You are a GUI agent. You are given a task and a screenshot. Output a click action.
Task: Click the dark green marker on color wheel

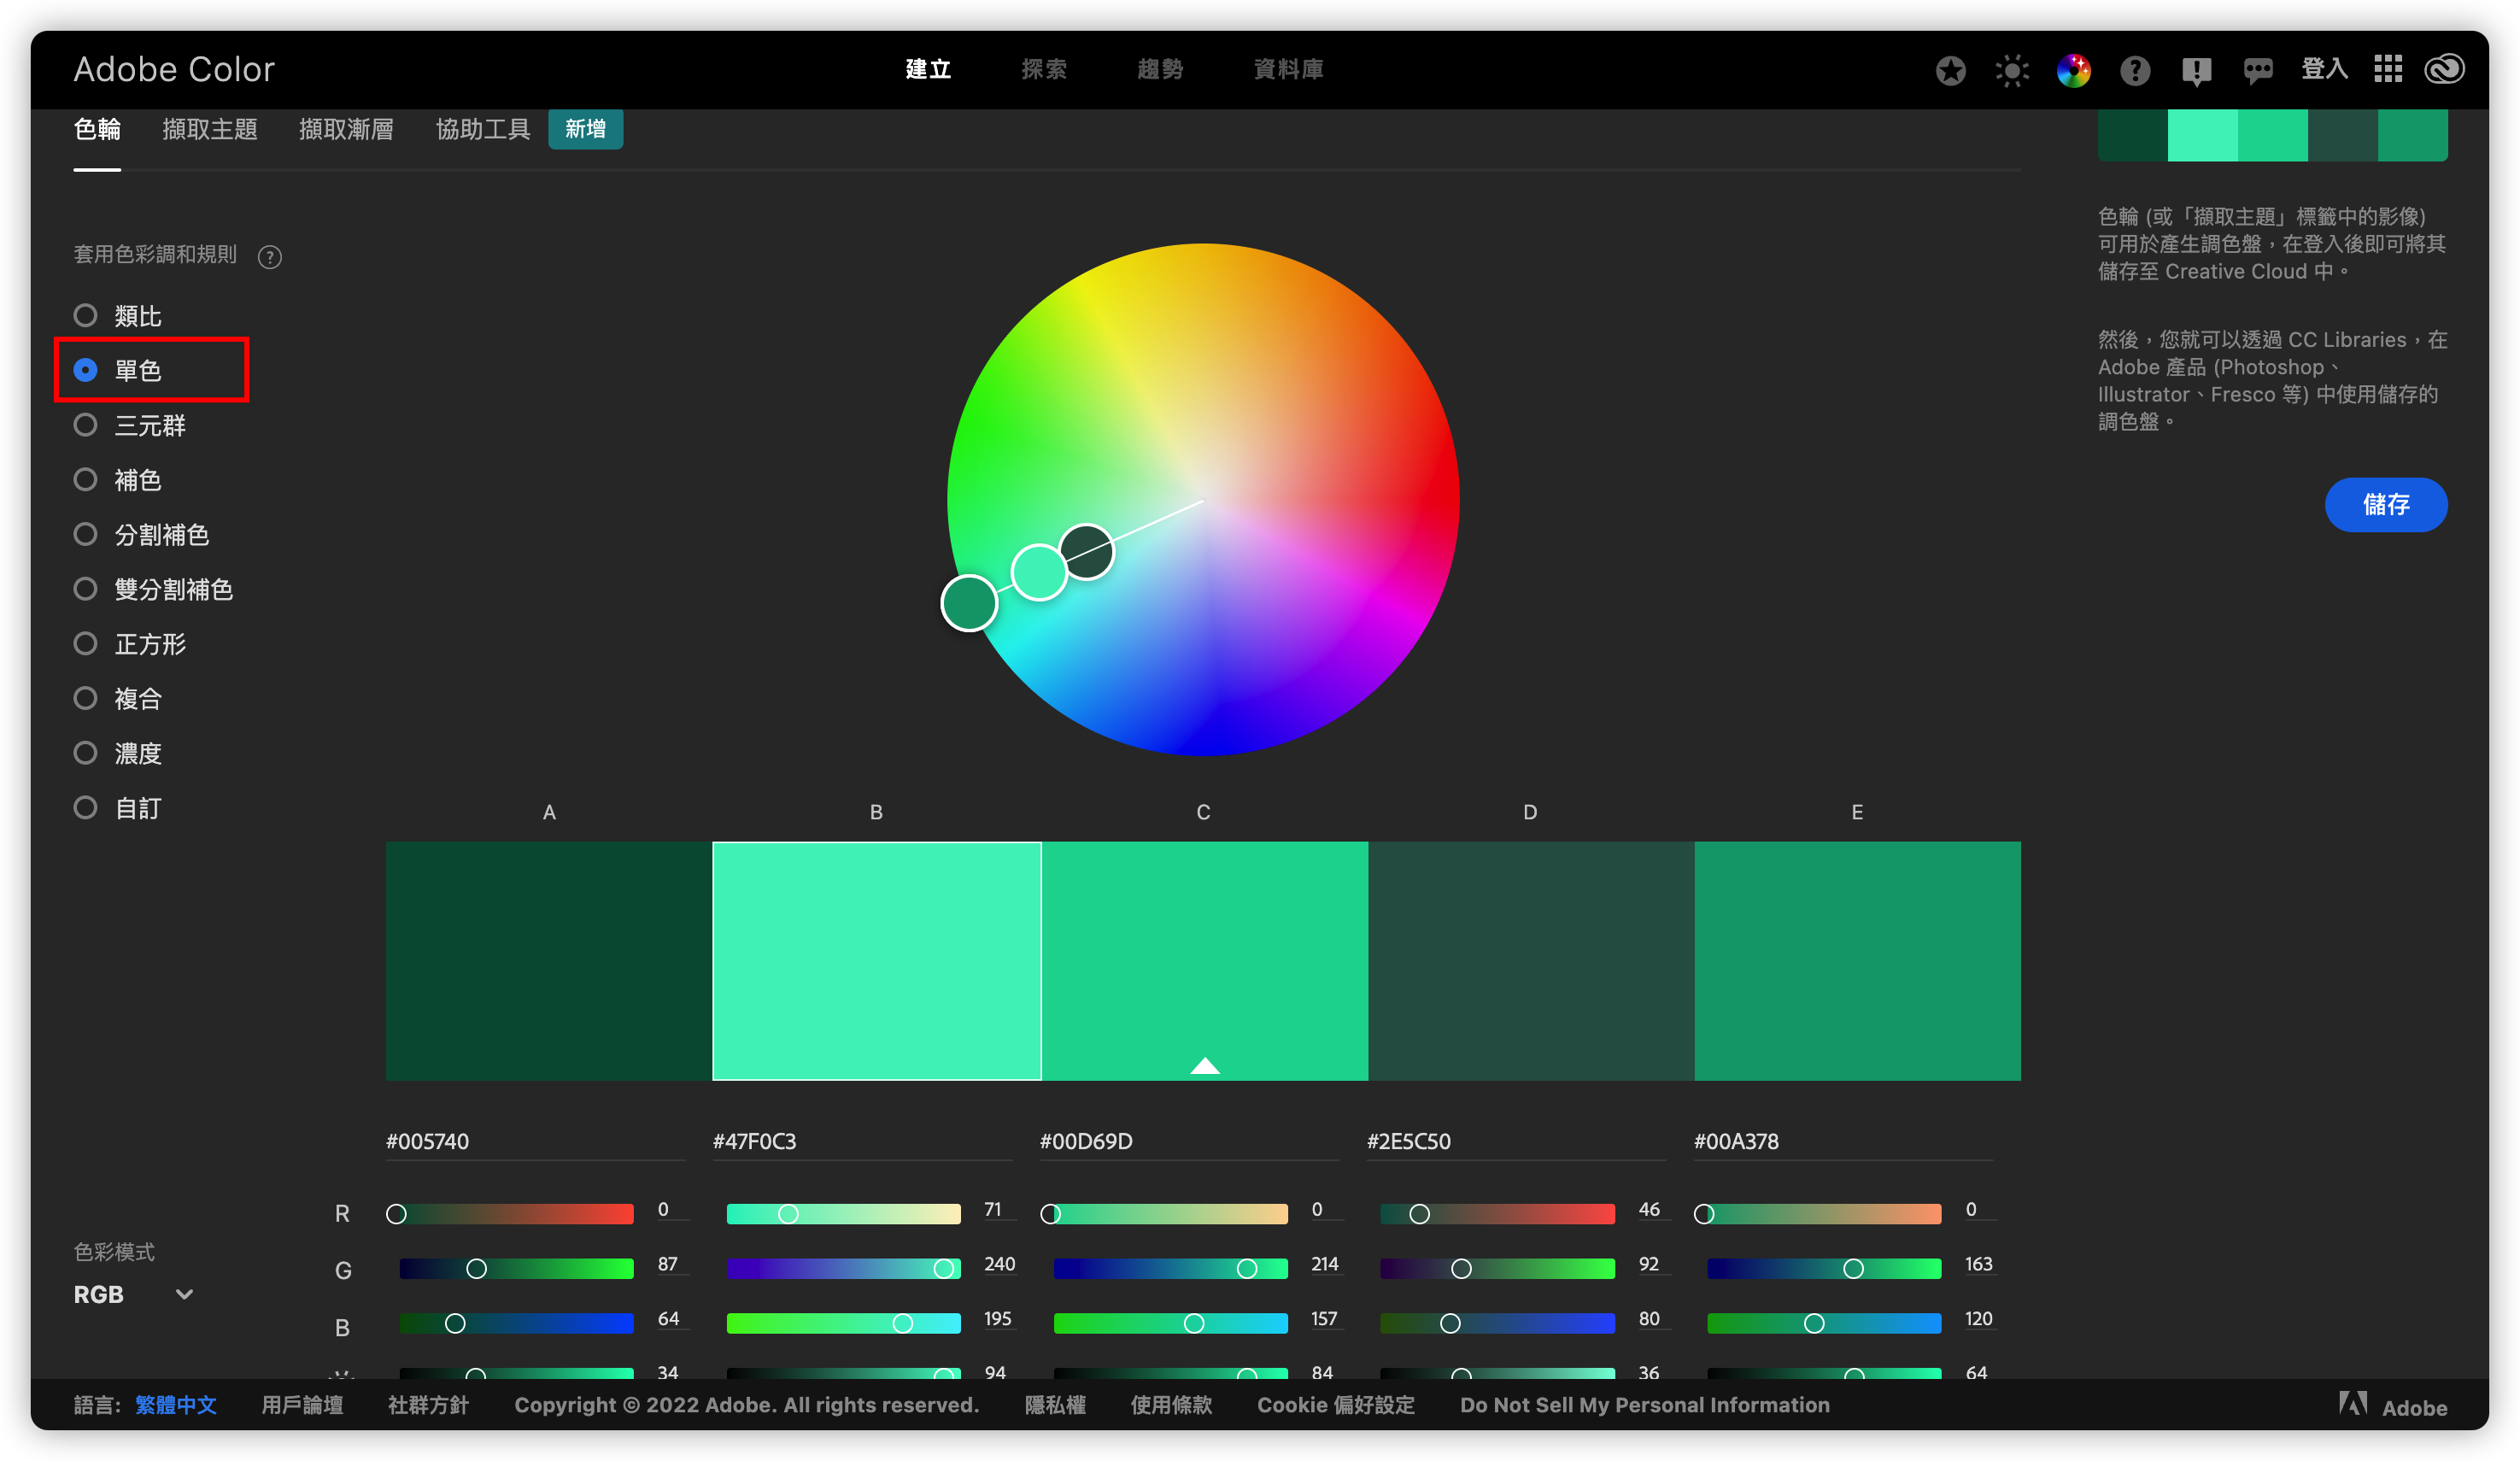click(x=1086, y=552)
